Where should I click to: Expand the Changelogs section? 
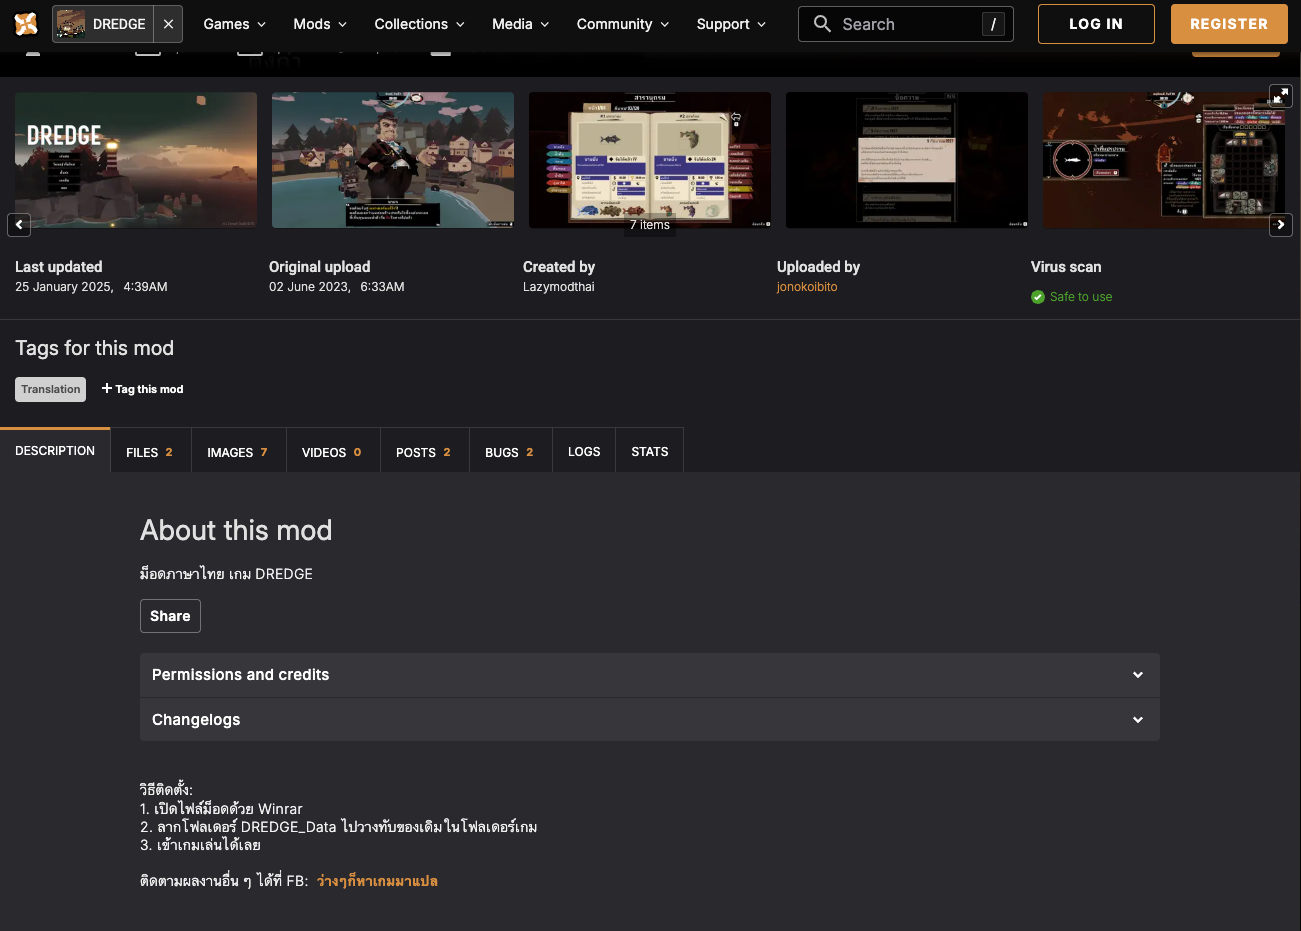pyautogui.click(x=650, y=720)
